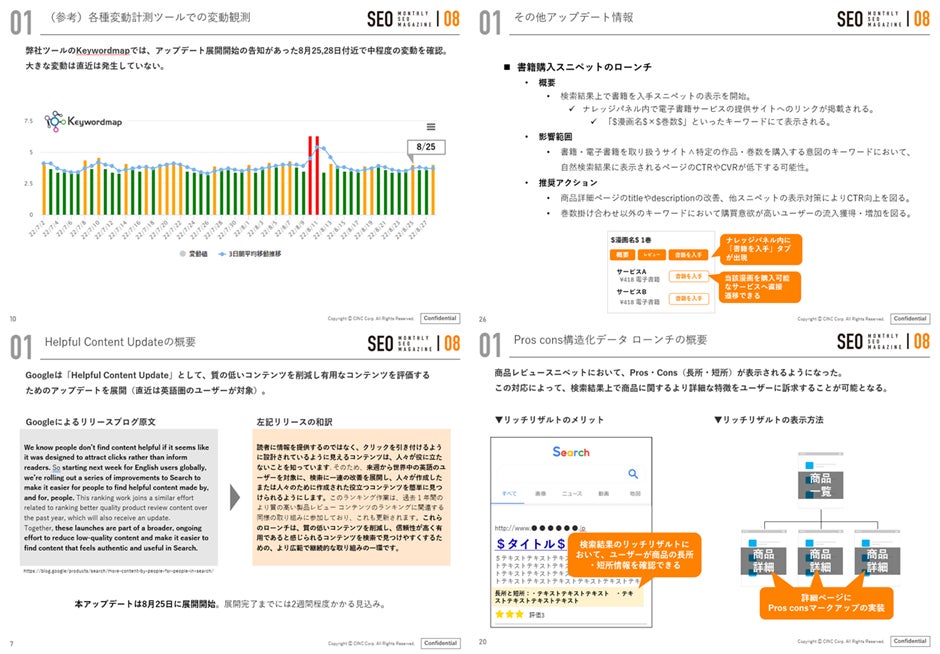Click the 長所と短所 highlighted snippet
Image resolution: width=940 pixels, height=654 pixels.
566,596
